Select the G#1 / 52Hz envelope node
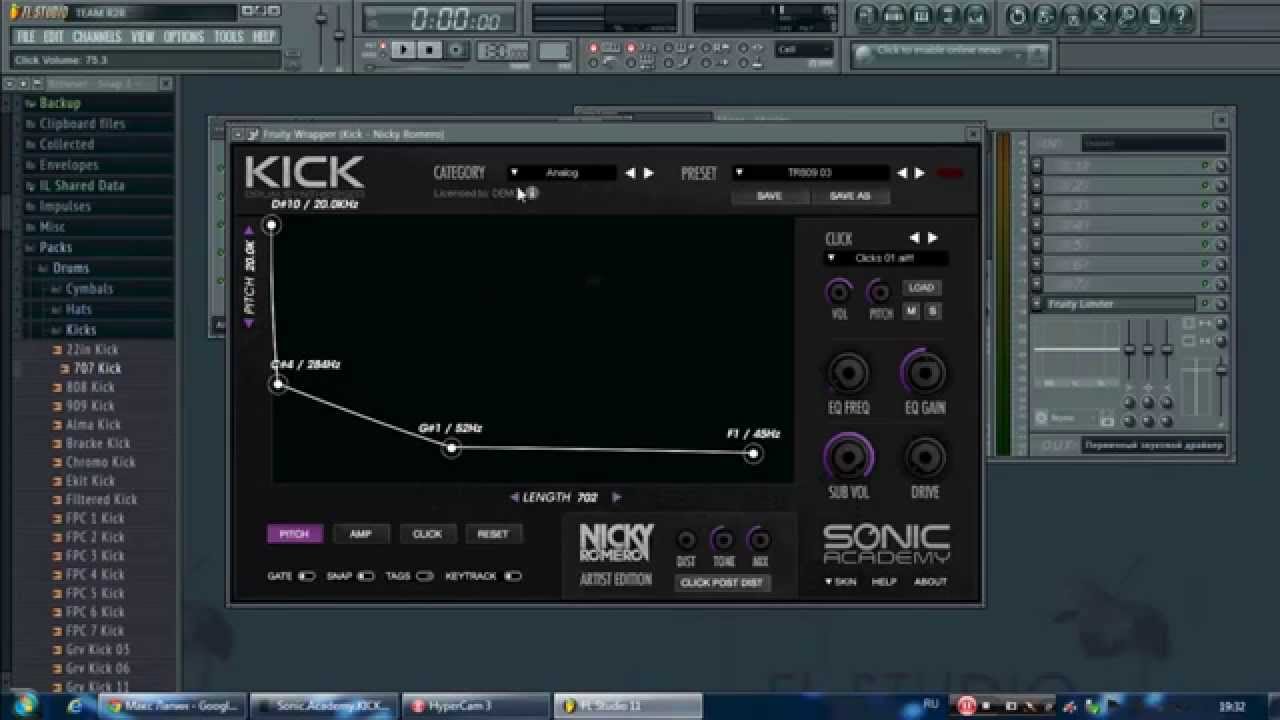This screenshot has height=720, width=1280. [x=452, y=448]
